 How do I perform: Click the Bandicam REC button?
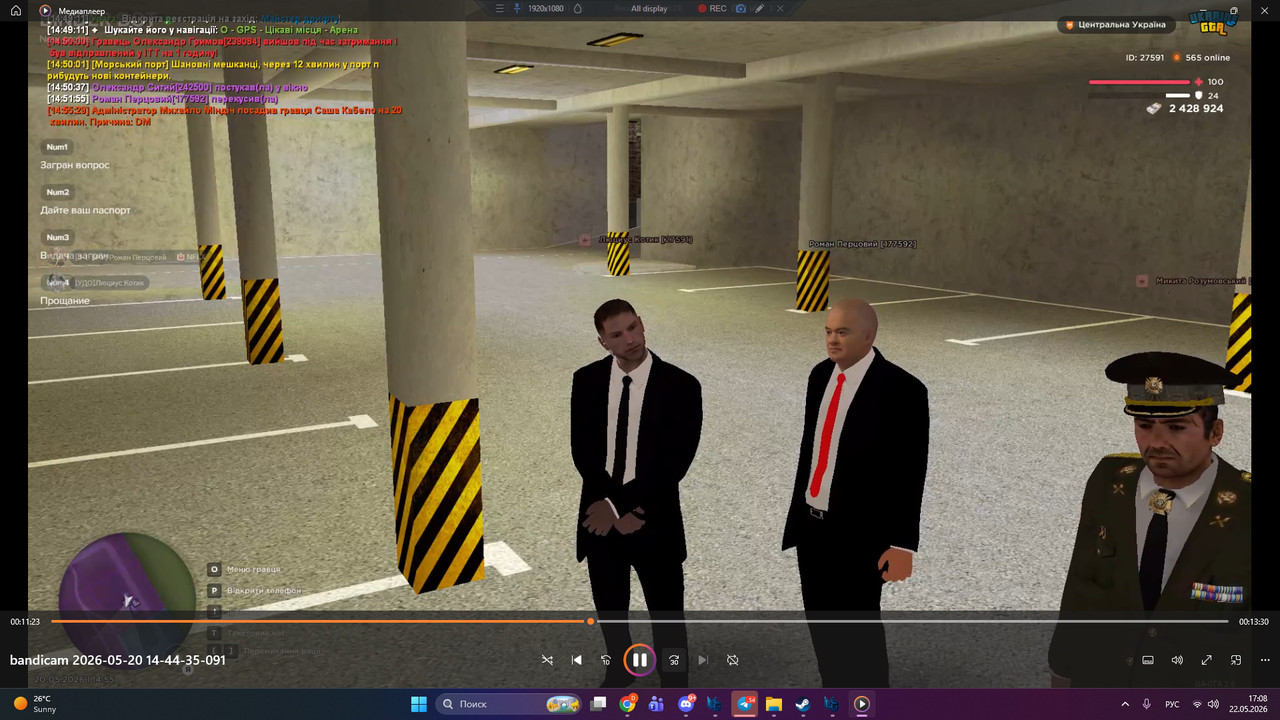coord(712,8)
